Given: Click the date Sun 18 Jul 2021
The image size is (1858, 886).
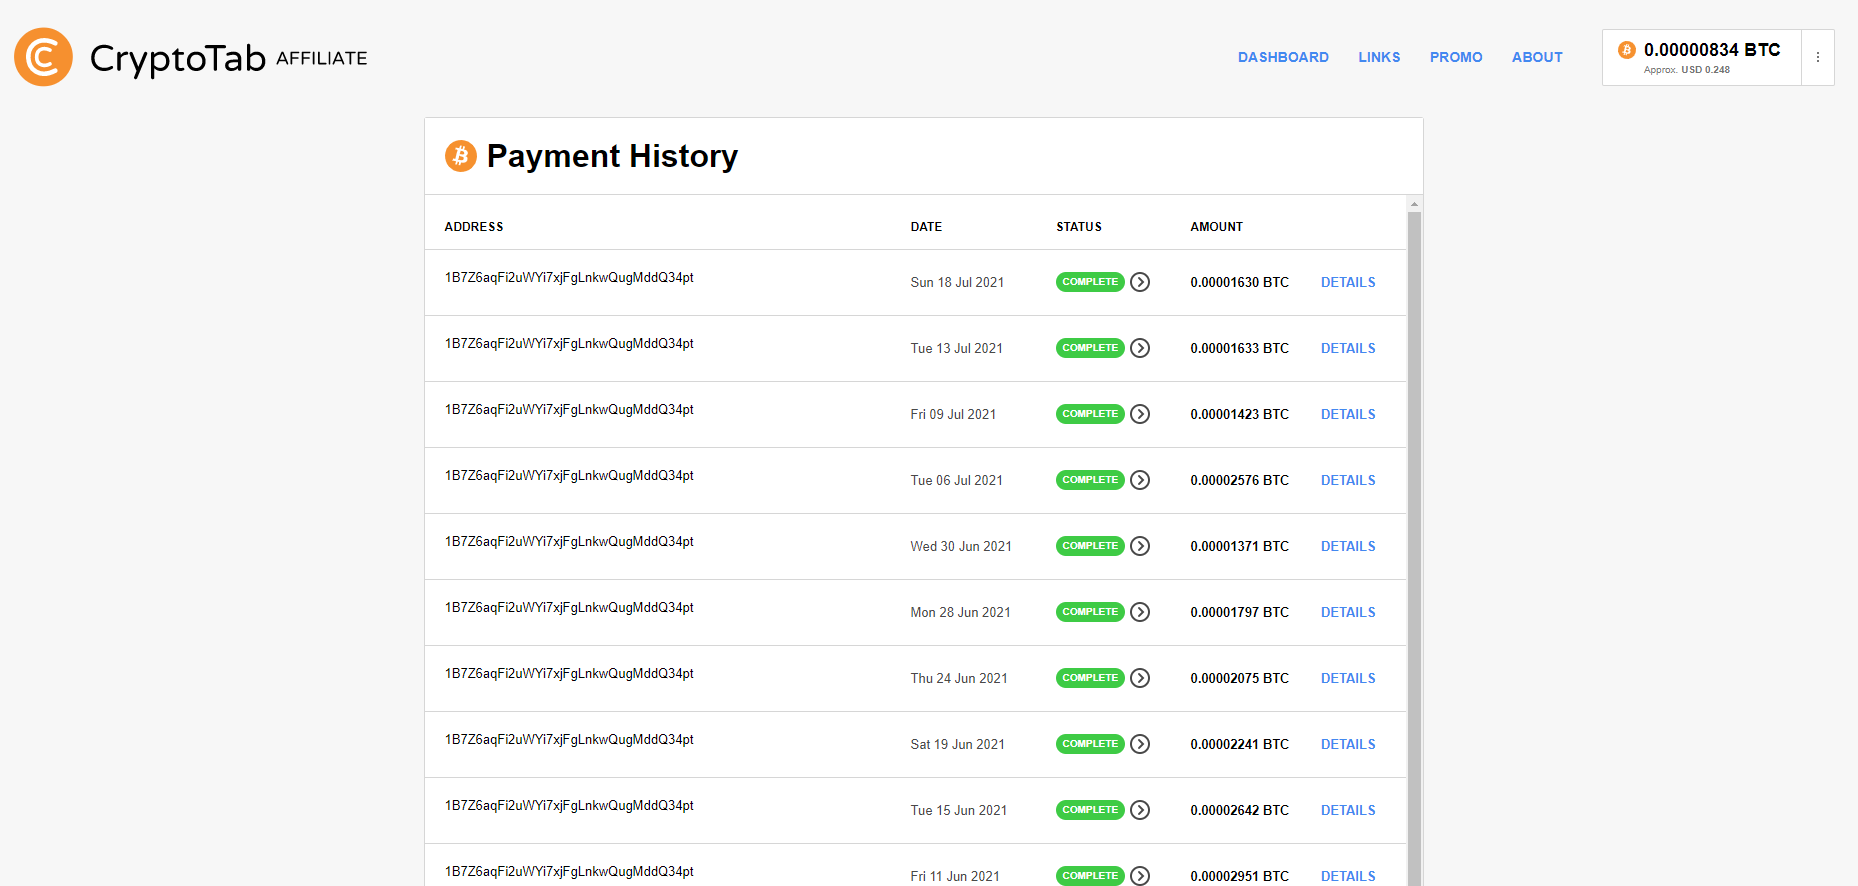Looking at the screenshot, I should click(x=957, y=282).
